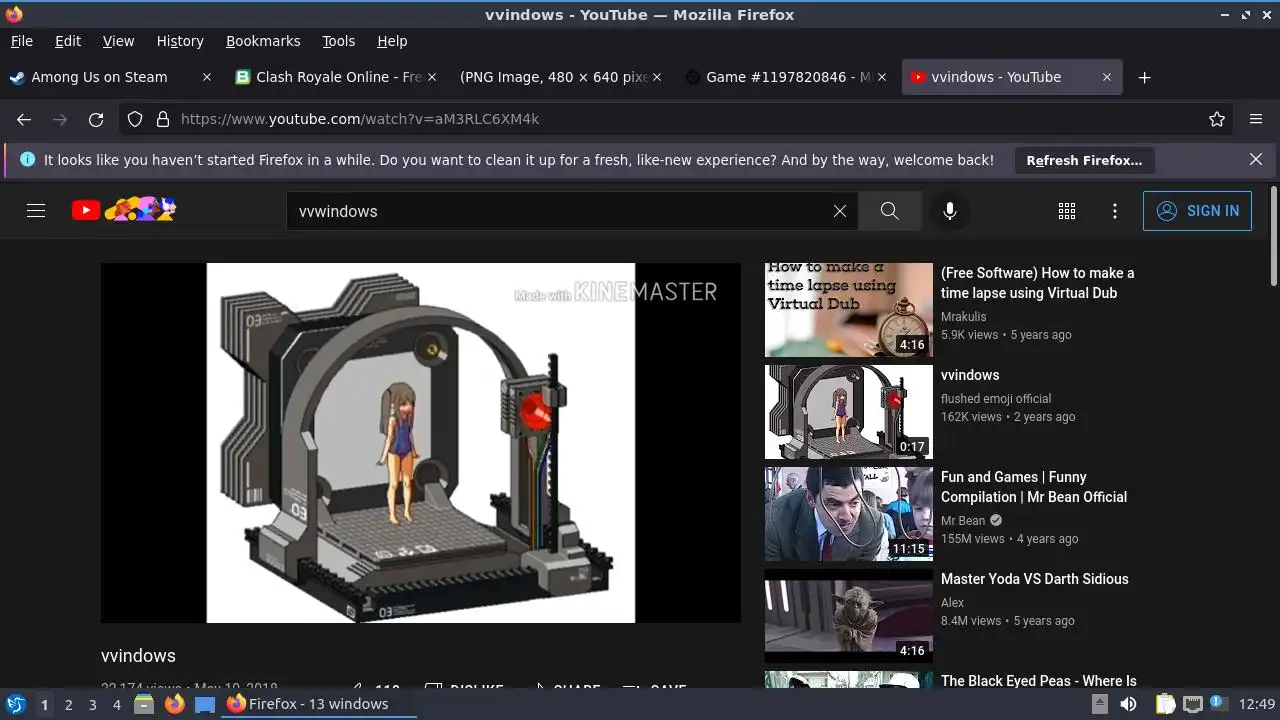
Task: Open the Mrakulis channel name
Action: (x=964, y=317)
